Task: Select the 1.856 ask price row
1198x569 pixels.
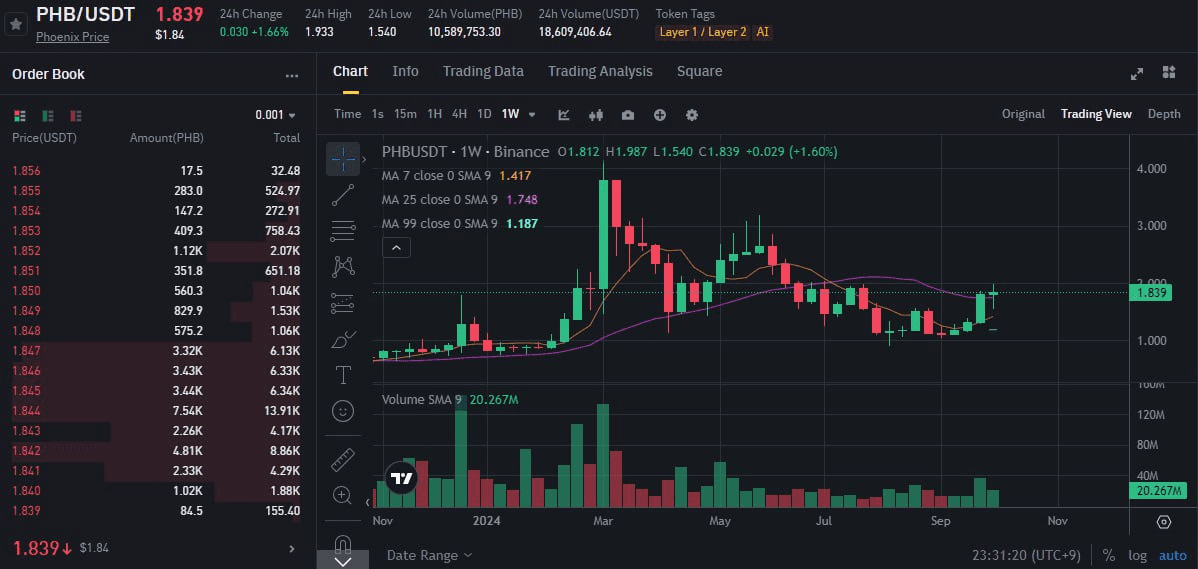Action: pos(156,171)
